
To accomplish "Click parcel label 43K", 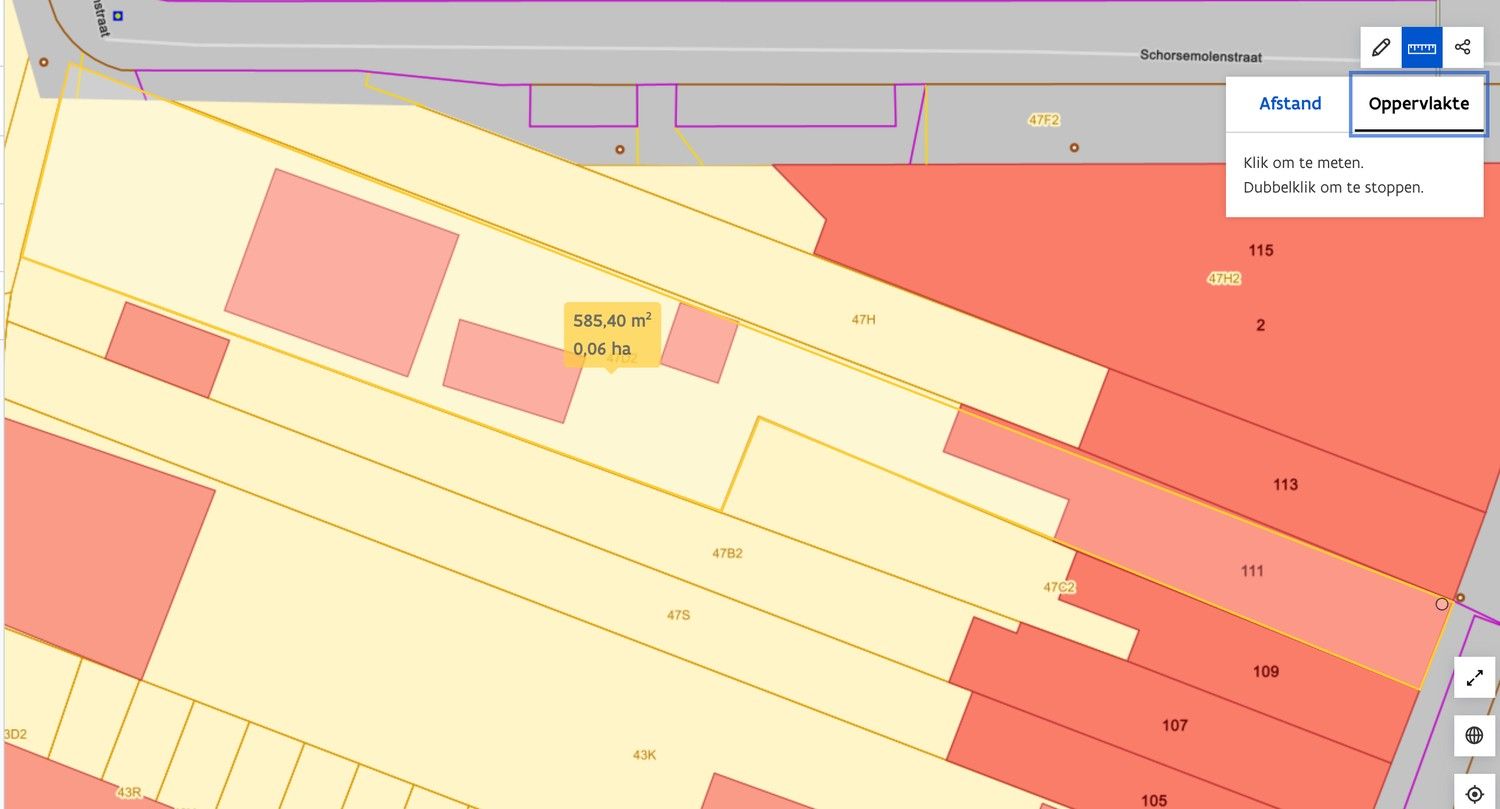I will (644, 755).
